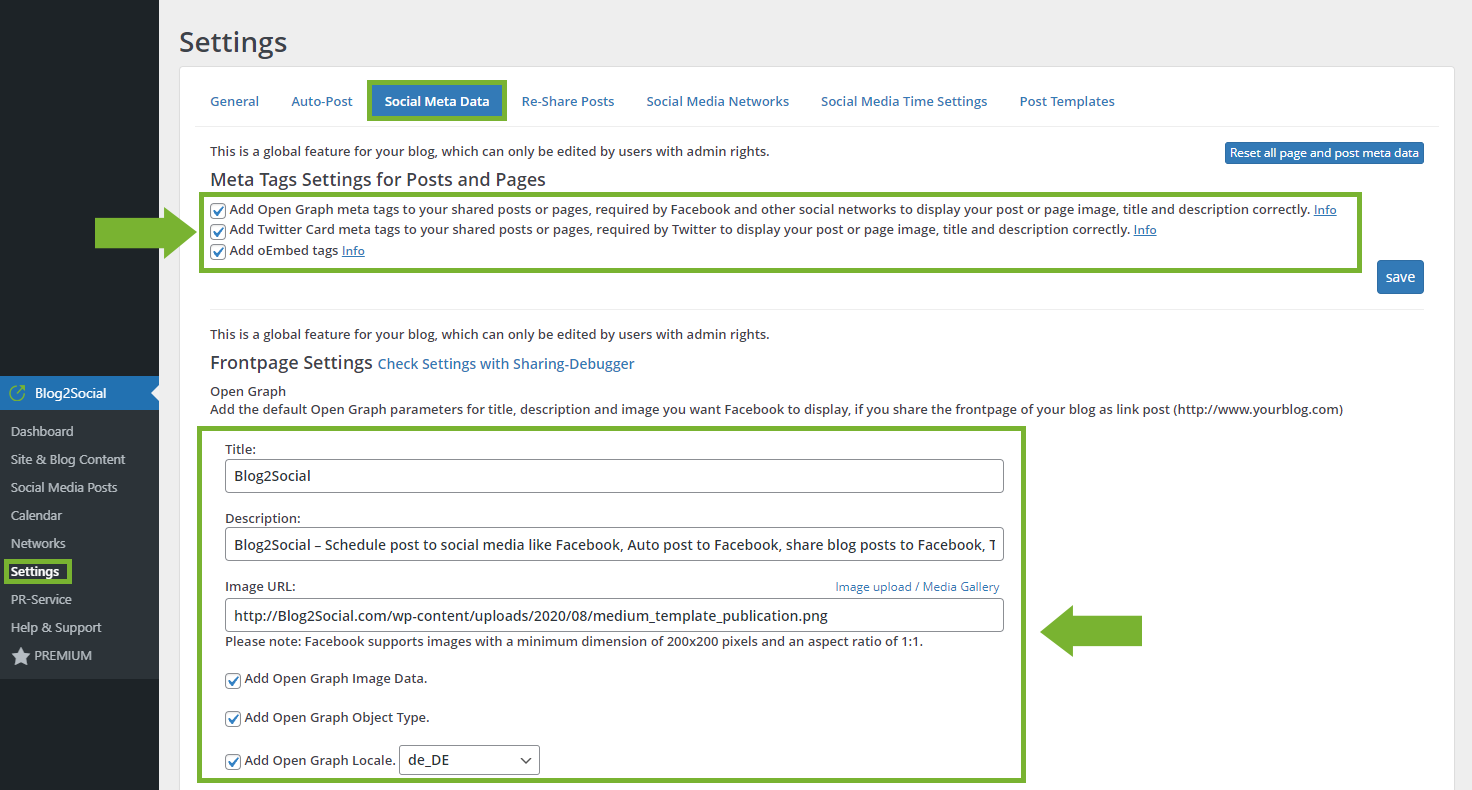Screen dimensions: 1472x790
Task: Open the Social Media Networks tab
Action: [718, 101]
